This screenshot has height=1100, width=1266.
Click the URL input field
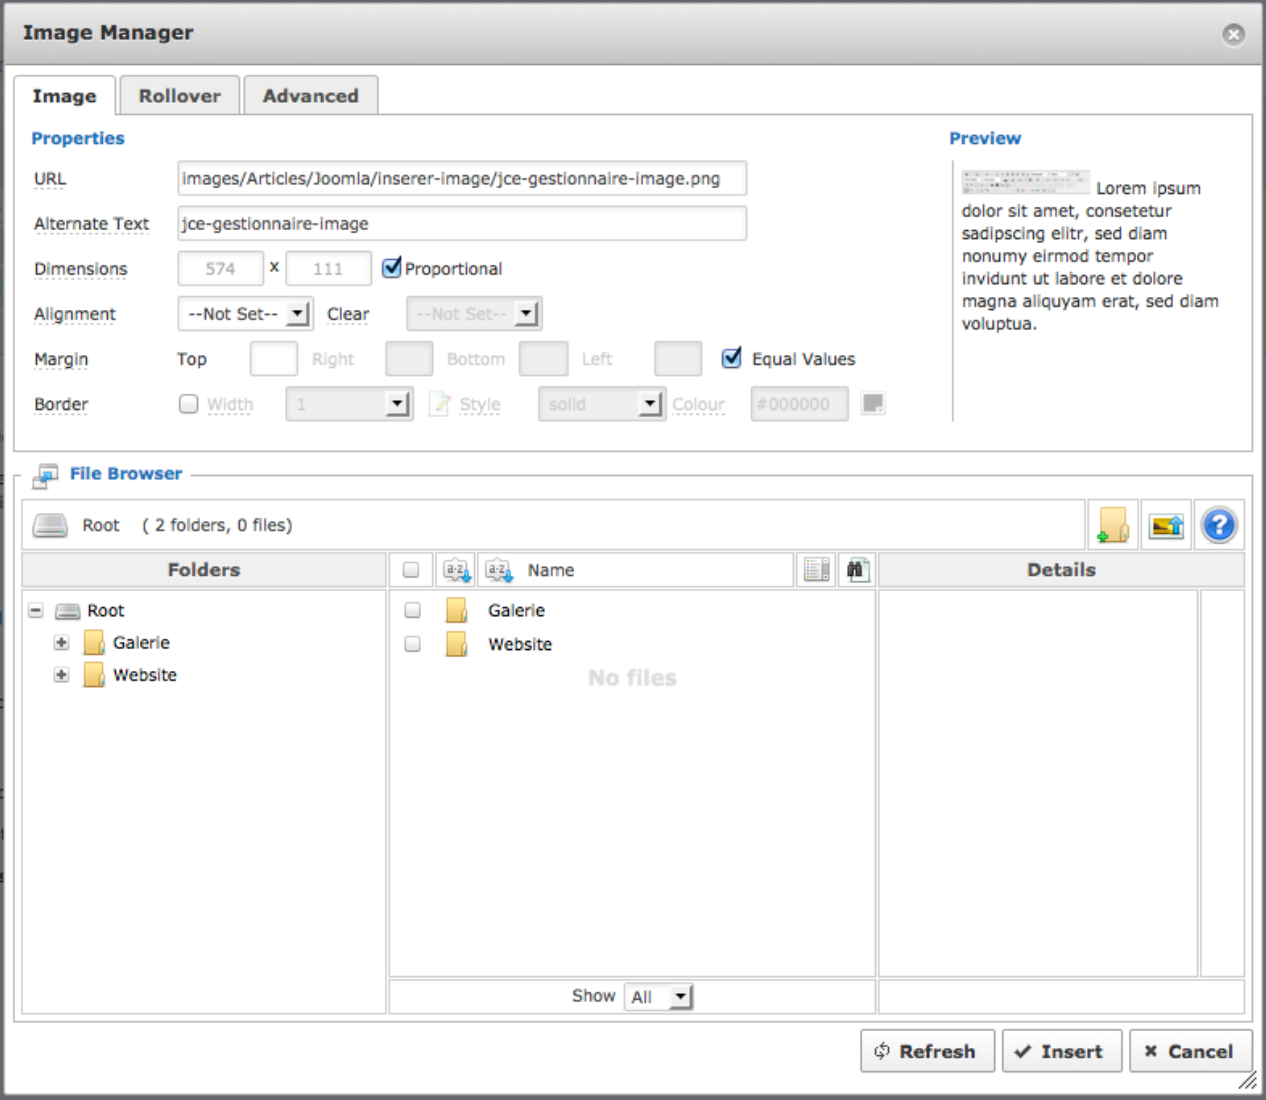(x=462, y=178)
